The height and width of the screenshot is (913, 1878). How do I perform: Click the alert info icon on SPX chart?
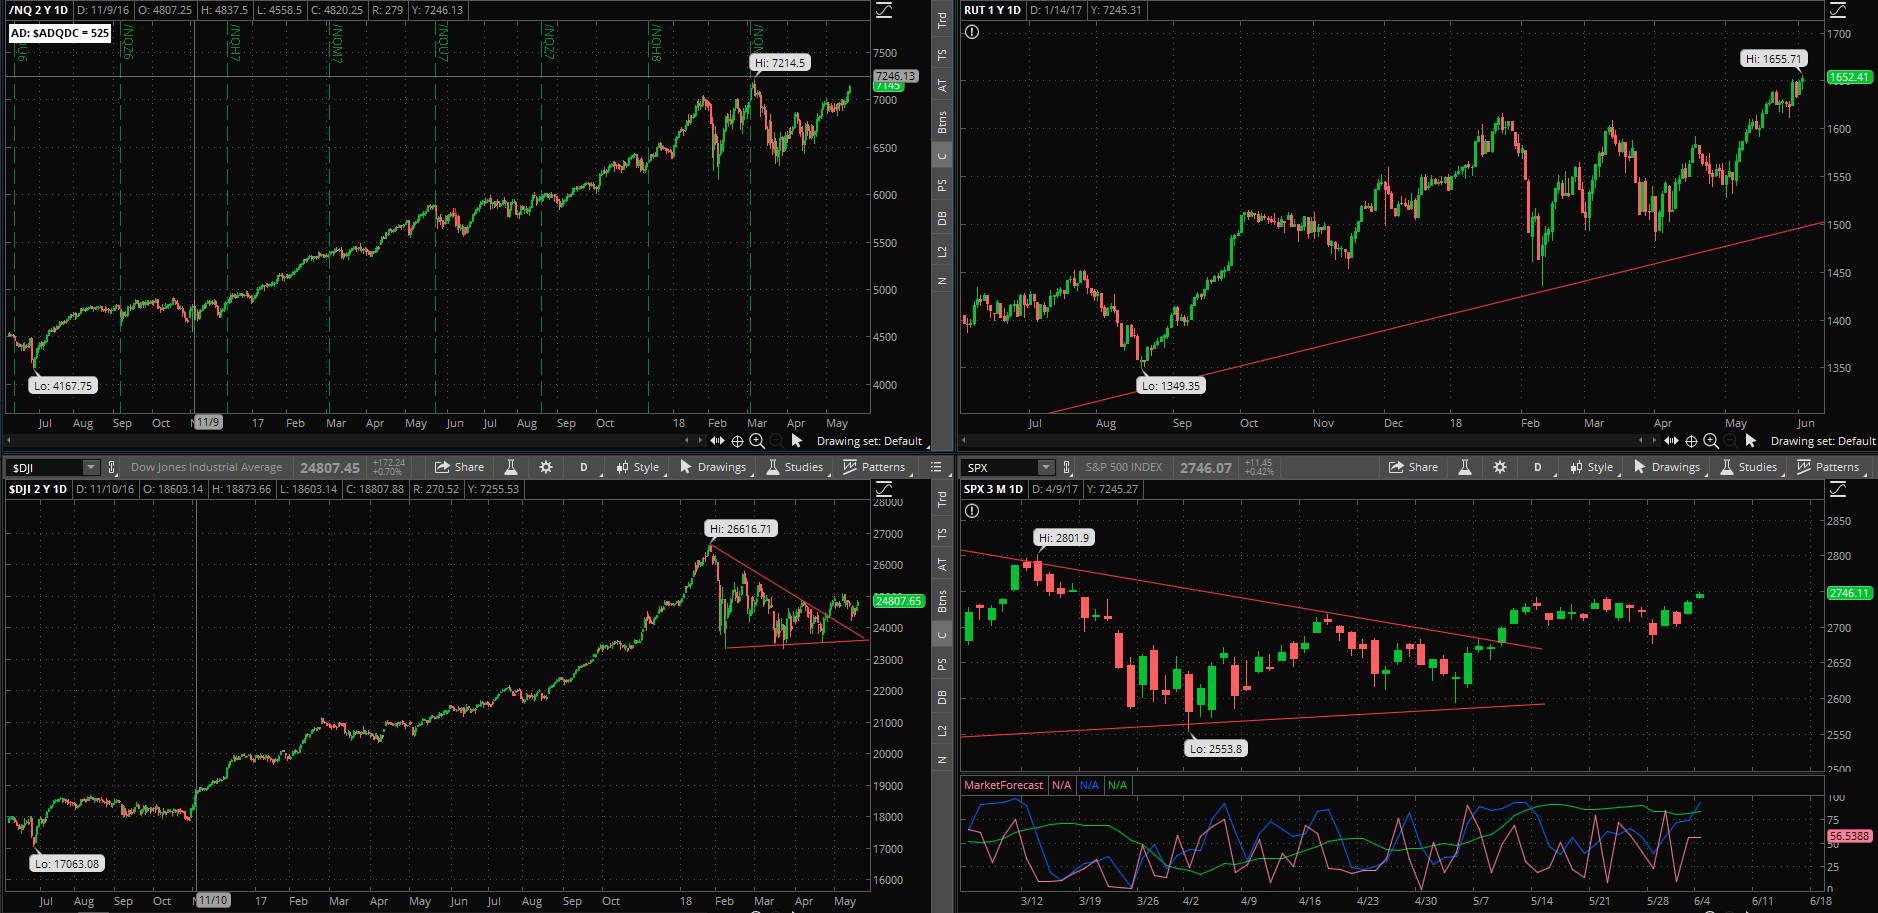pyautogui.click(x=972, y=511)
